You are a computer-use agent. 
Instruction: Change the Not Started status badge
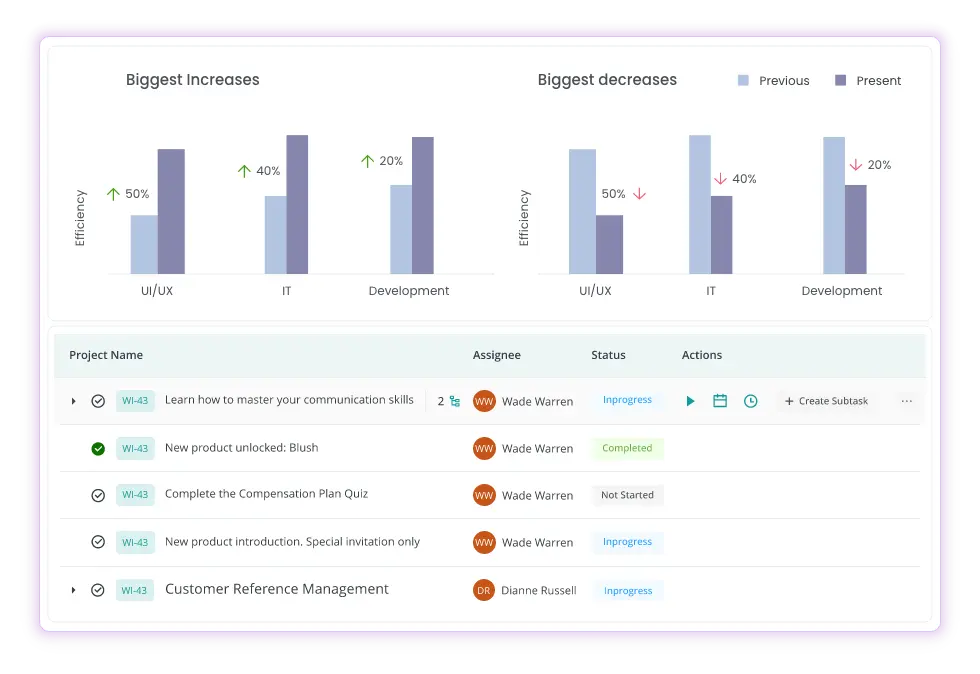click(x=628, y=495)
